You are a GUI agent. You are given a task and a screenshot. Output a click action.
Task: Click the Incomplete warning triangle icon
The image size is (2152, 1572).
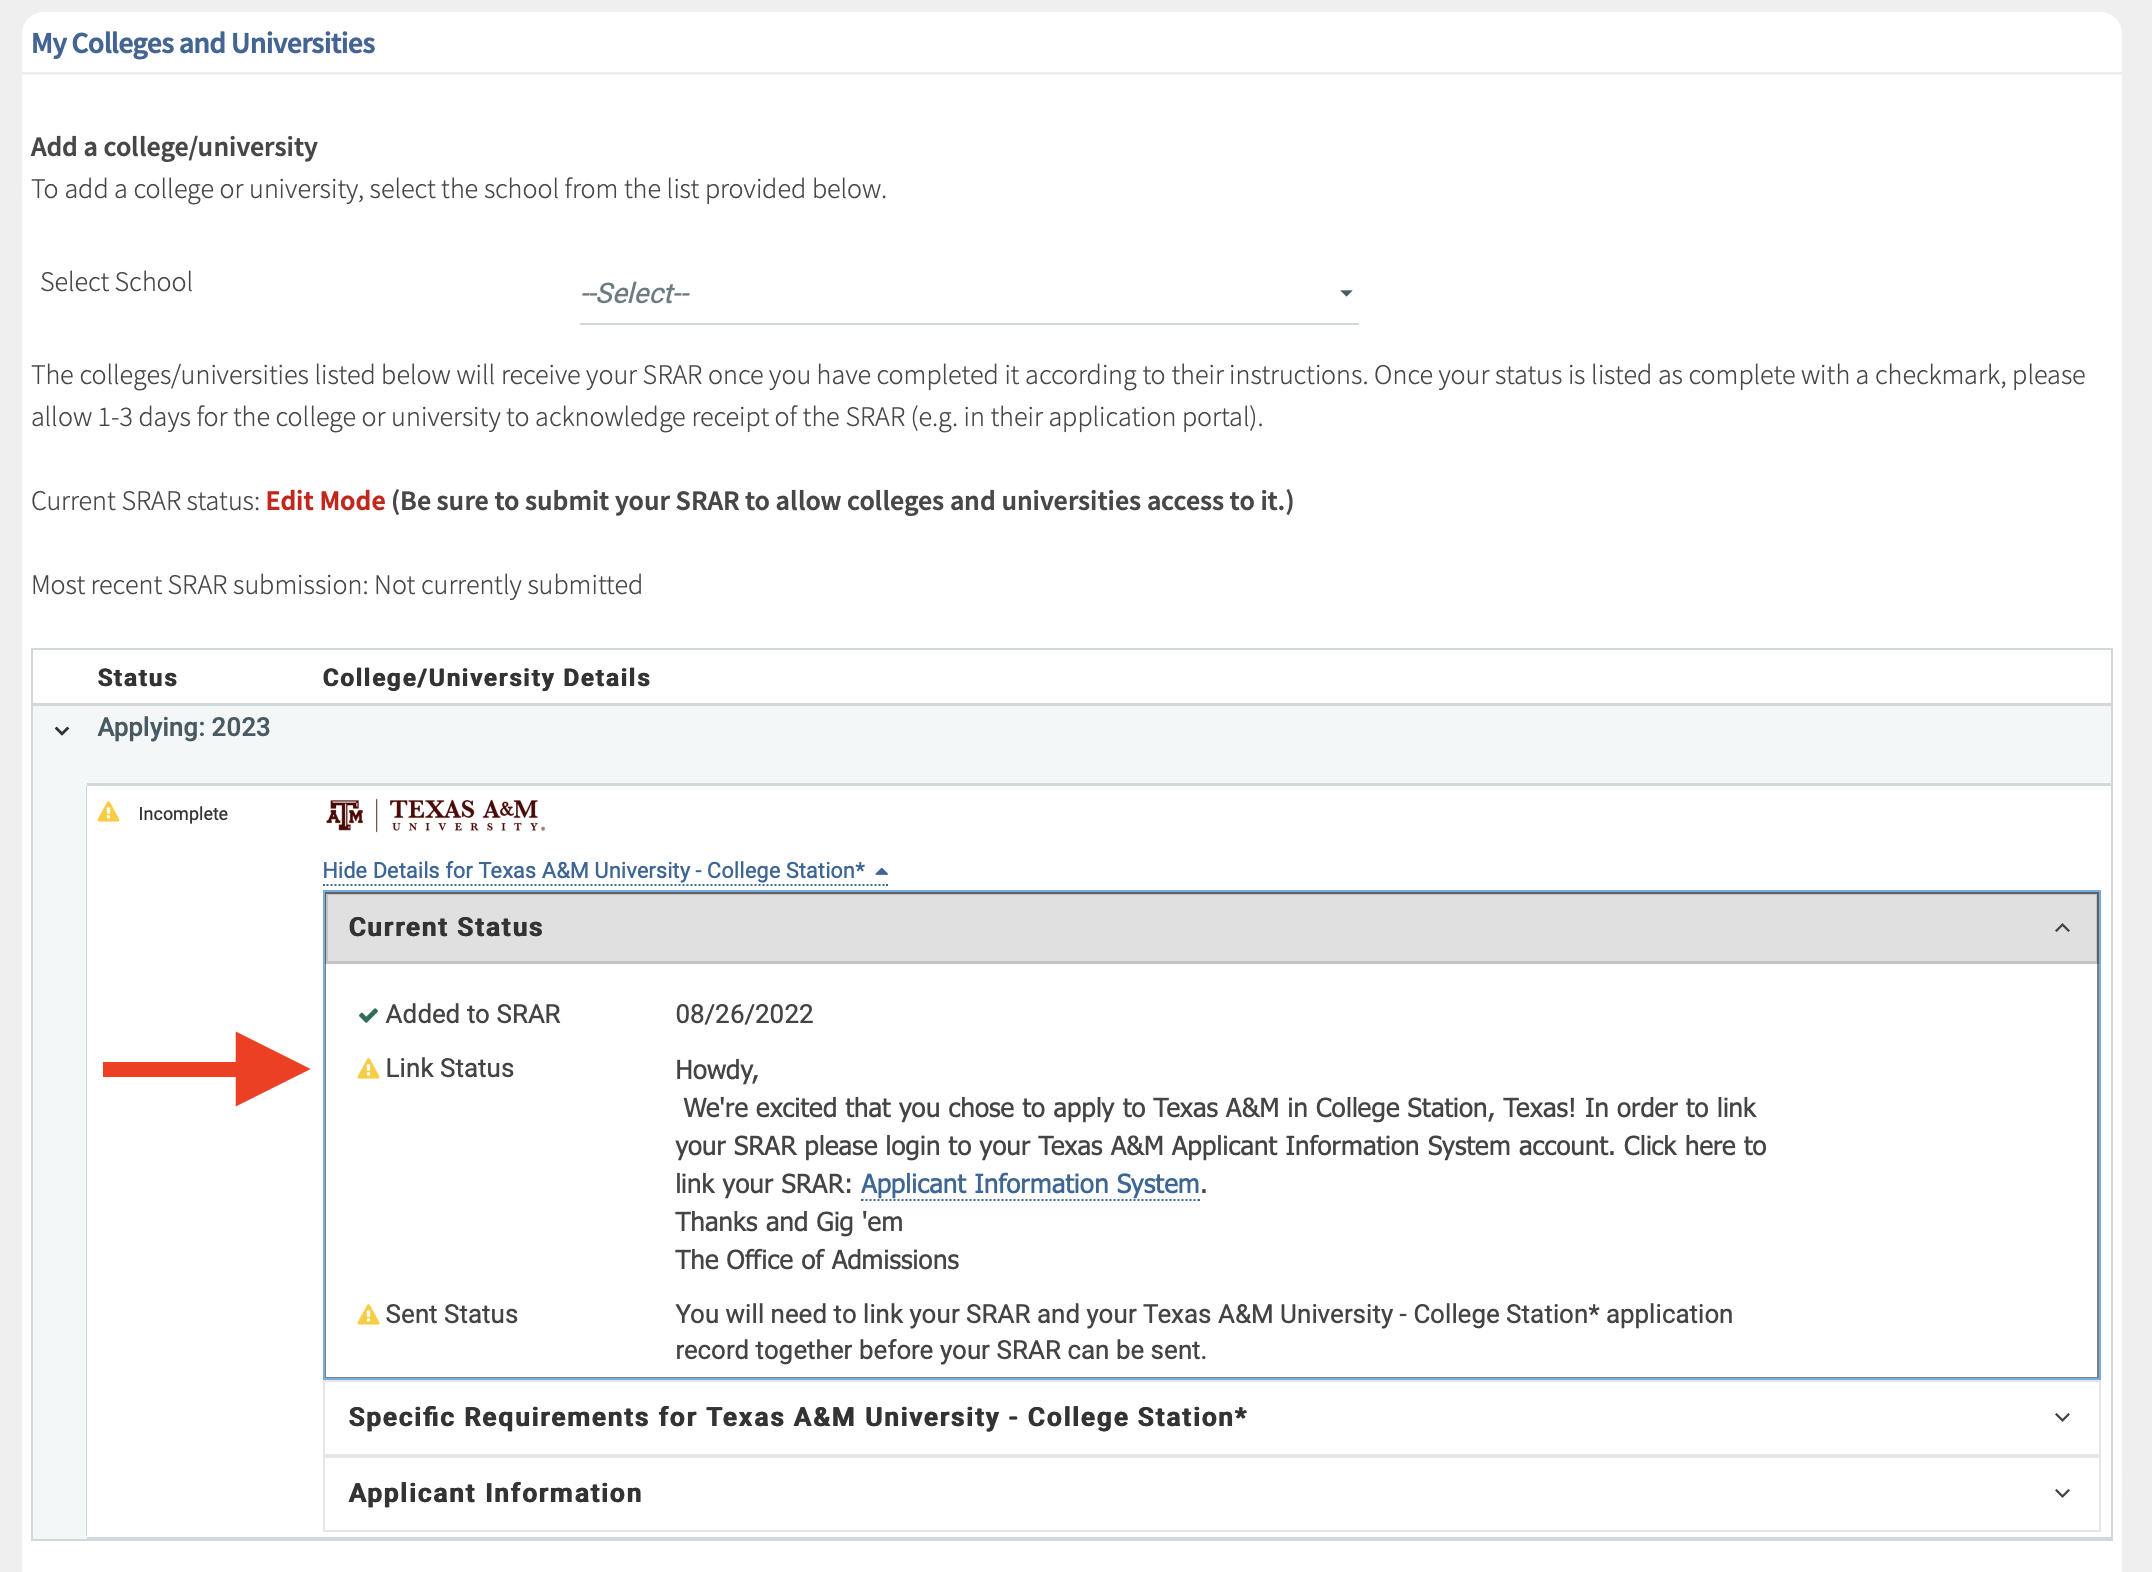click(109, 813)
